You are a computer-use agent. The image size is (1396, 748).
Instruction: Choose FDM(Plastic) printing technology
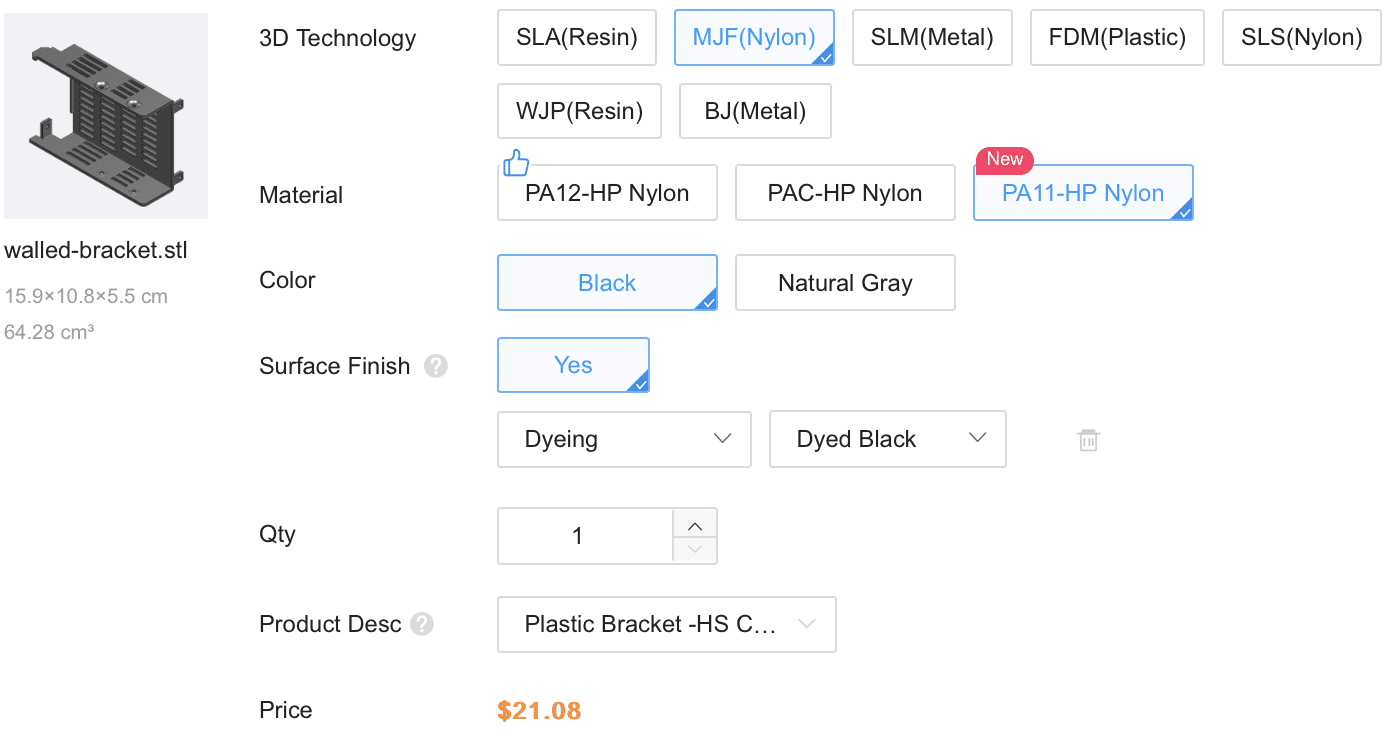coord(1117,38)
